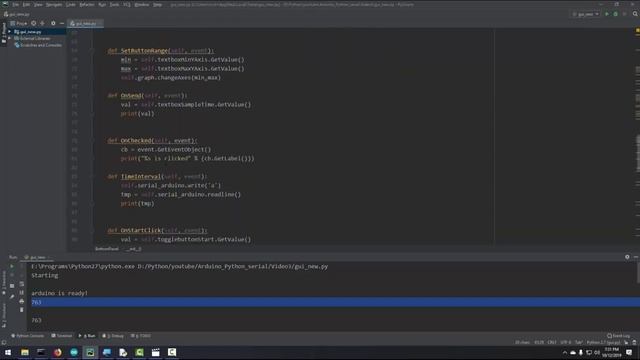The height and width of the screenshot is (360, 640).
Task: Open Arduino IDE from taskbar
Action: (74, 352)
